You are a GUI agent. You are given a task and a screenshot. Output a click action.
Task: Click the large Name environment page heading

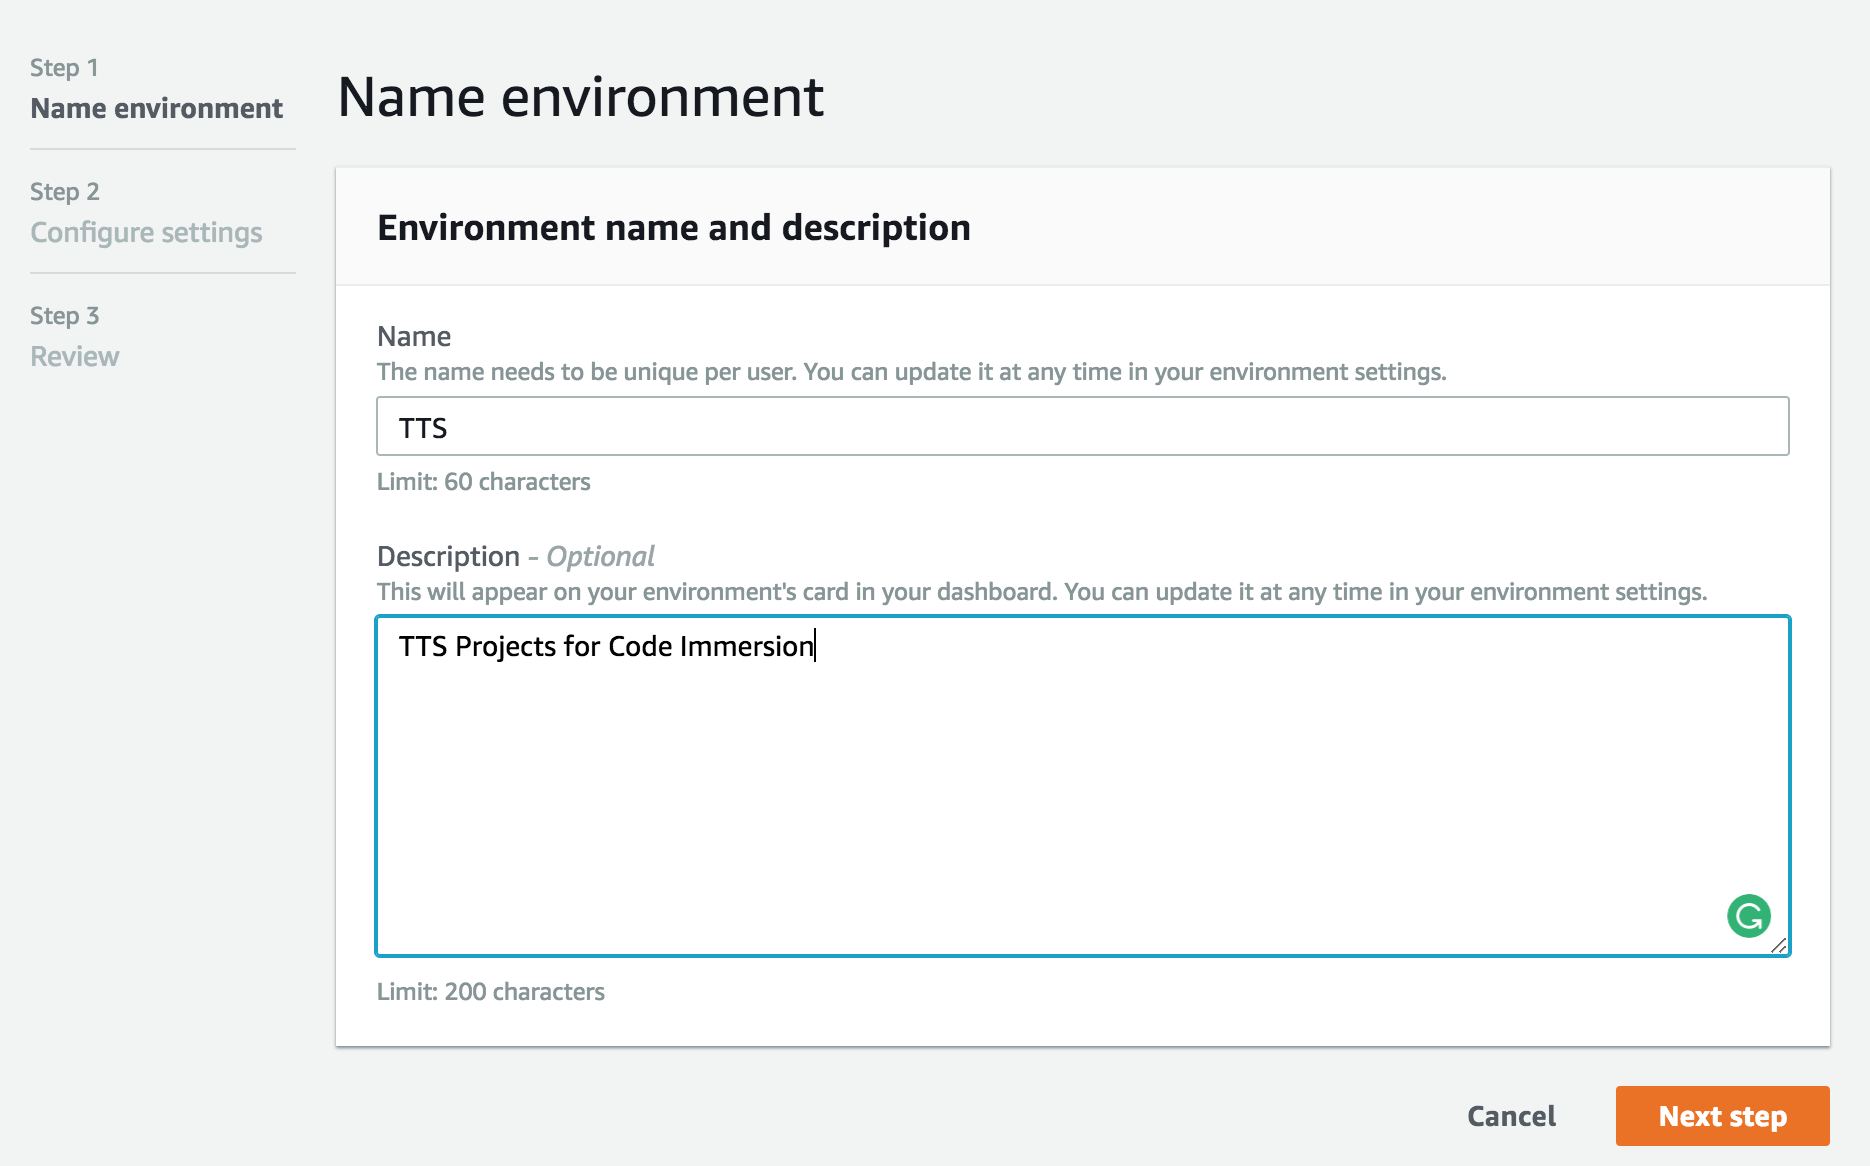click(581, 97)
